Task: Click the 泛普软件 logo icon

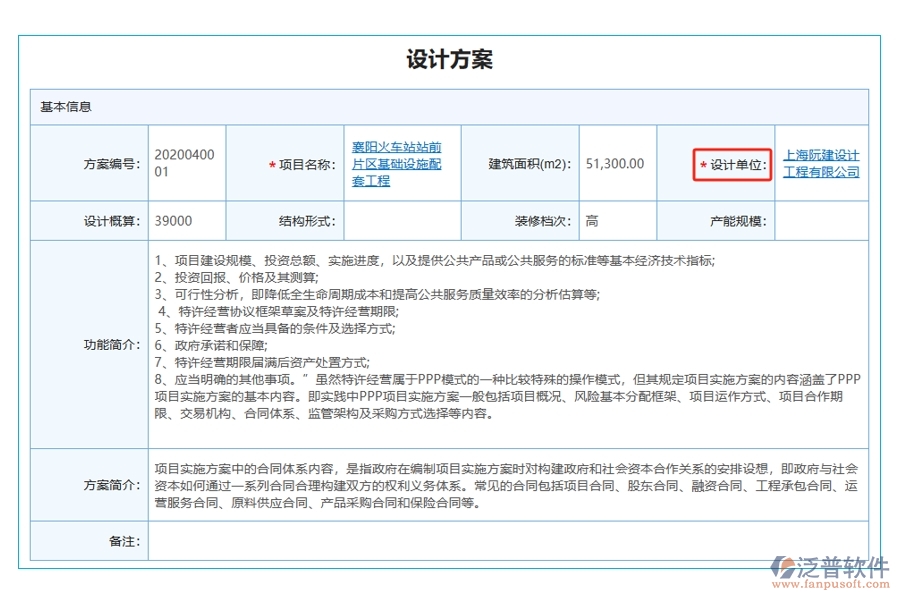Action: [x=783, y=566]
